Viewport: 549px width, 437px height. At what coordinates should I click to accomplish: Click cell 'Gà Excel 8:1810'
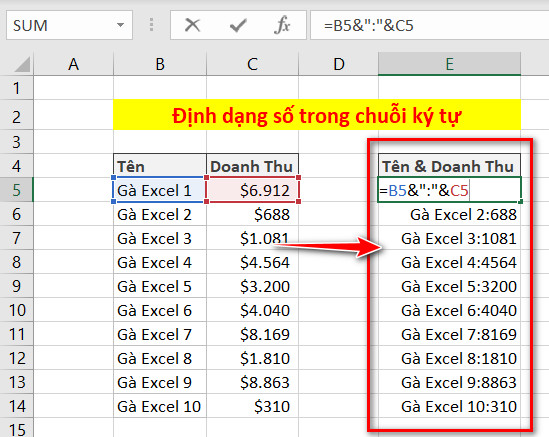click(450, 358)
